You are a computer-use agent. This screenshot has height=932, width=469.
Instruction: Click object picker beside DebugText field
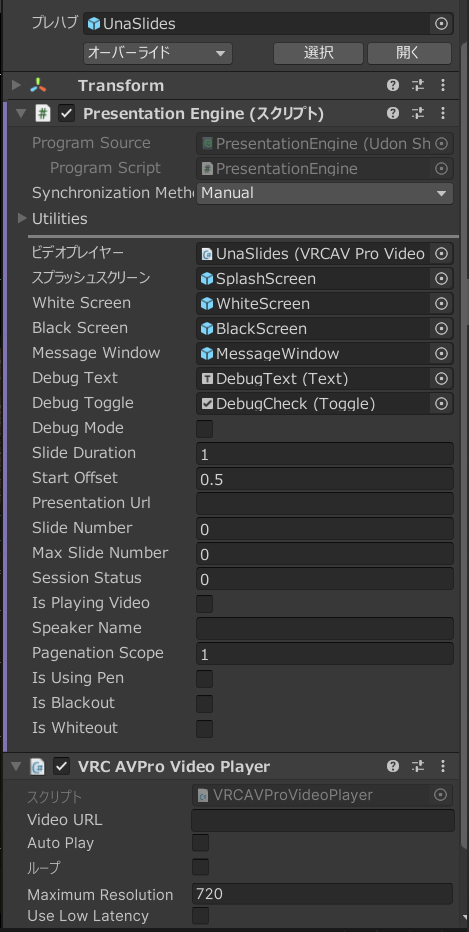pos(441,379)
